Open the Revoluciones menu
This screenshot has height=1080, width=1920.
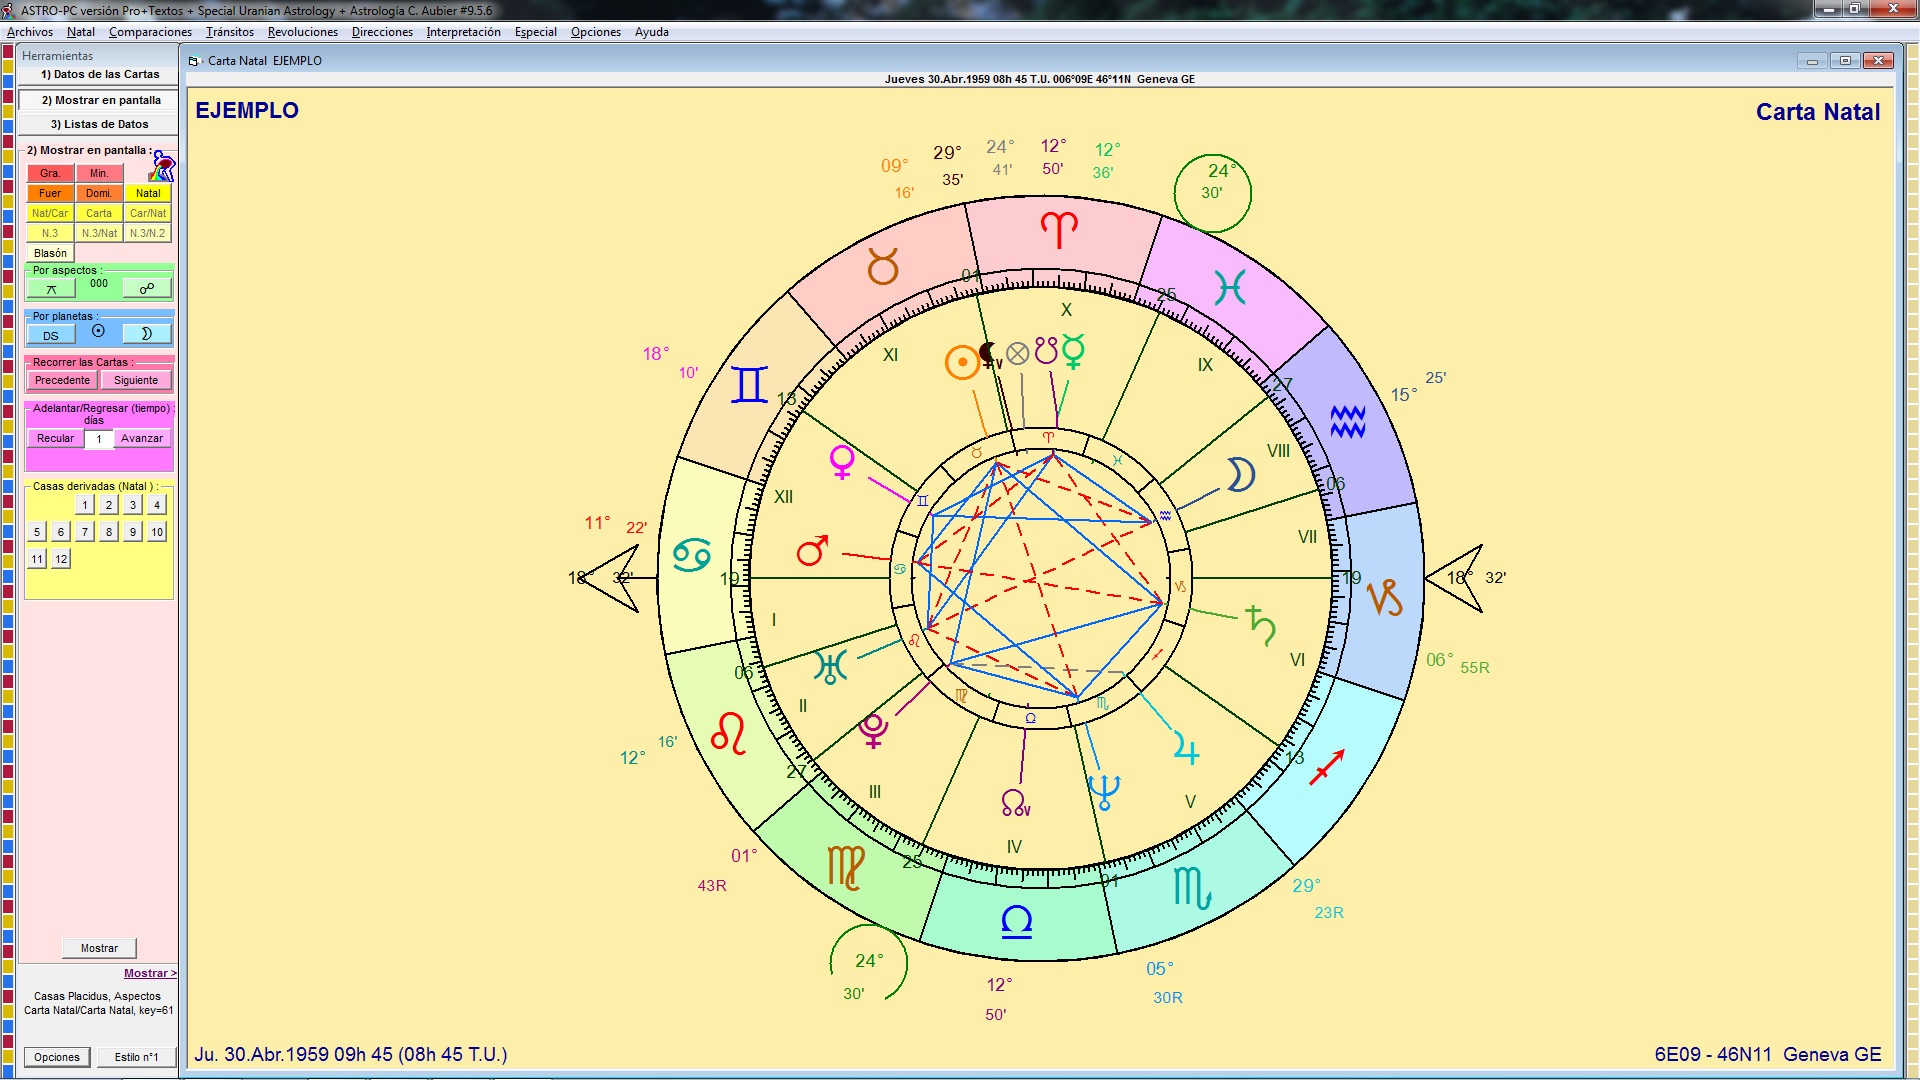click(x=303, y=32)
